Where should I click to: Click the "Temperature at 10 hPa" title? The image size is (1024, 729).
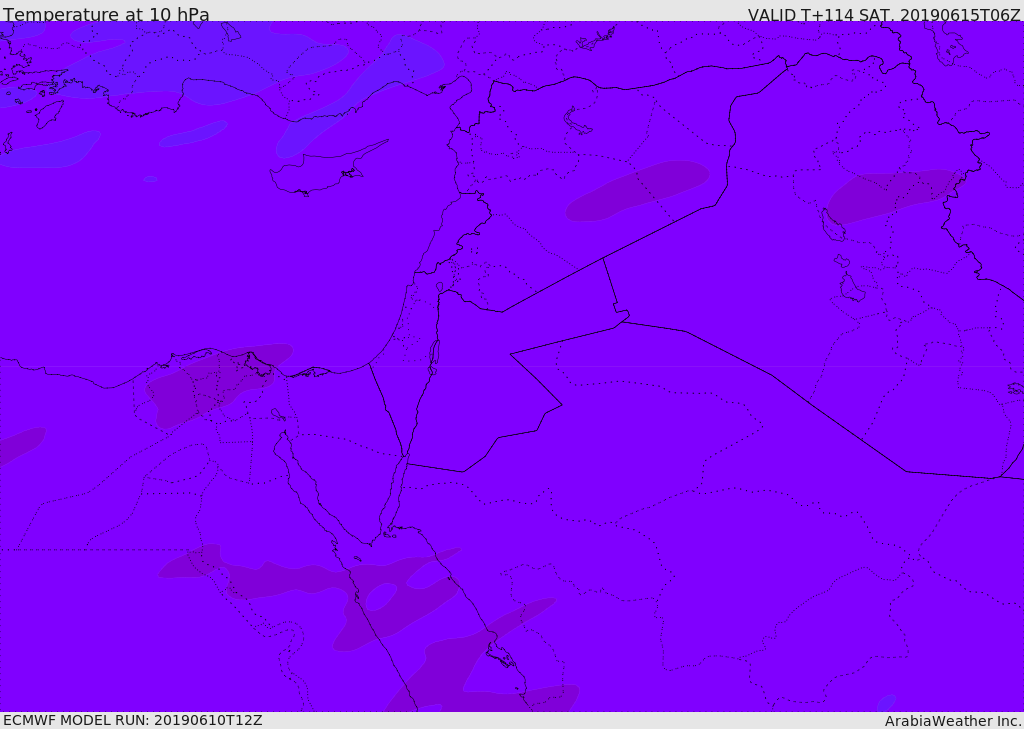tap(106, 15)
